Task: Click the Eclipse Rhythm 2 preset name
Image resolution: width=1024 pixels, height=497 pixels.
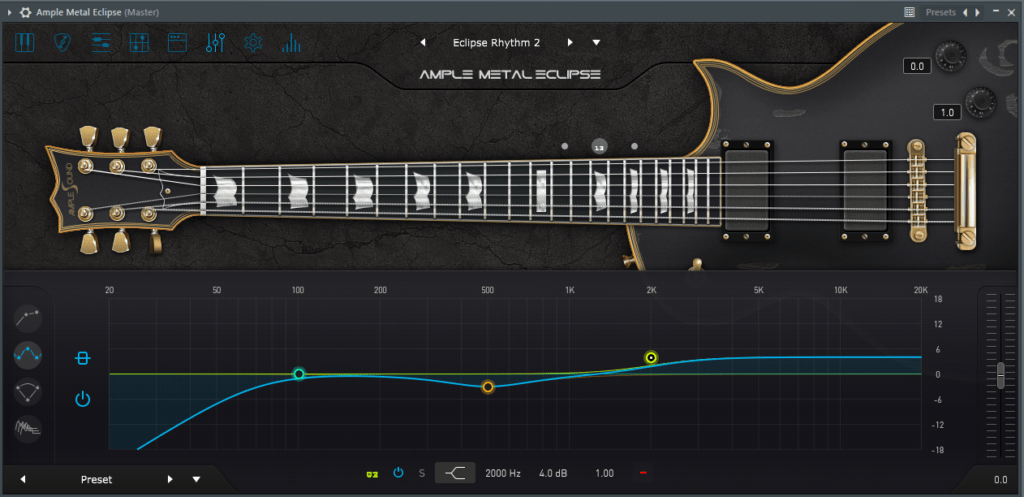Action: click(x=496, y=42)
